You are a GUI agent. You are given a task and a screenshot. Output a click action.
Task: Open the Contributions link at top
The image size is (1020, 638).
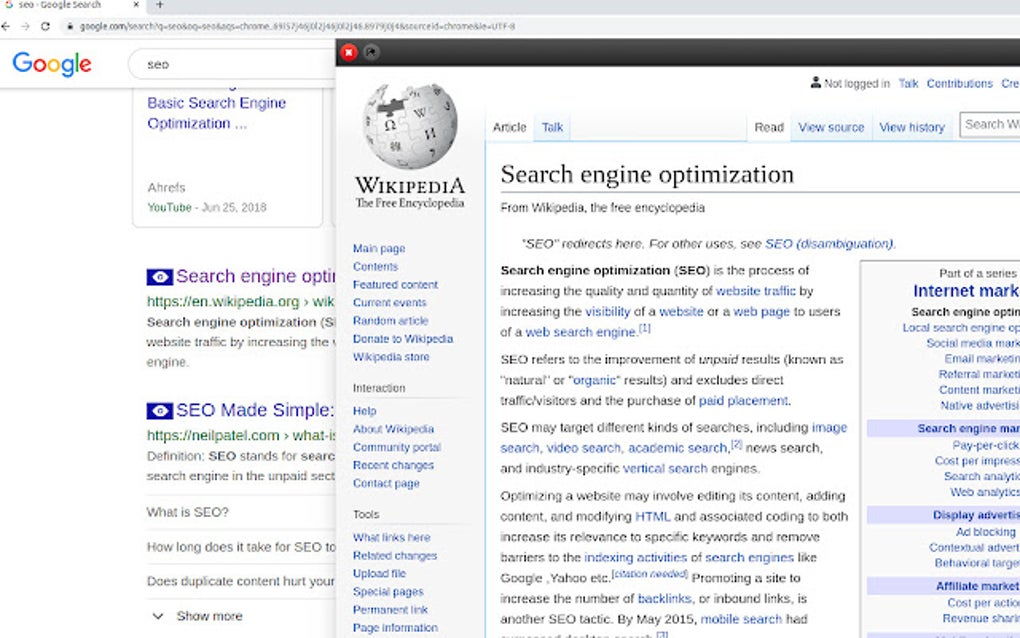960,84
